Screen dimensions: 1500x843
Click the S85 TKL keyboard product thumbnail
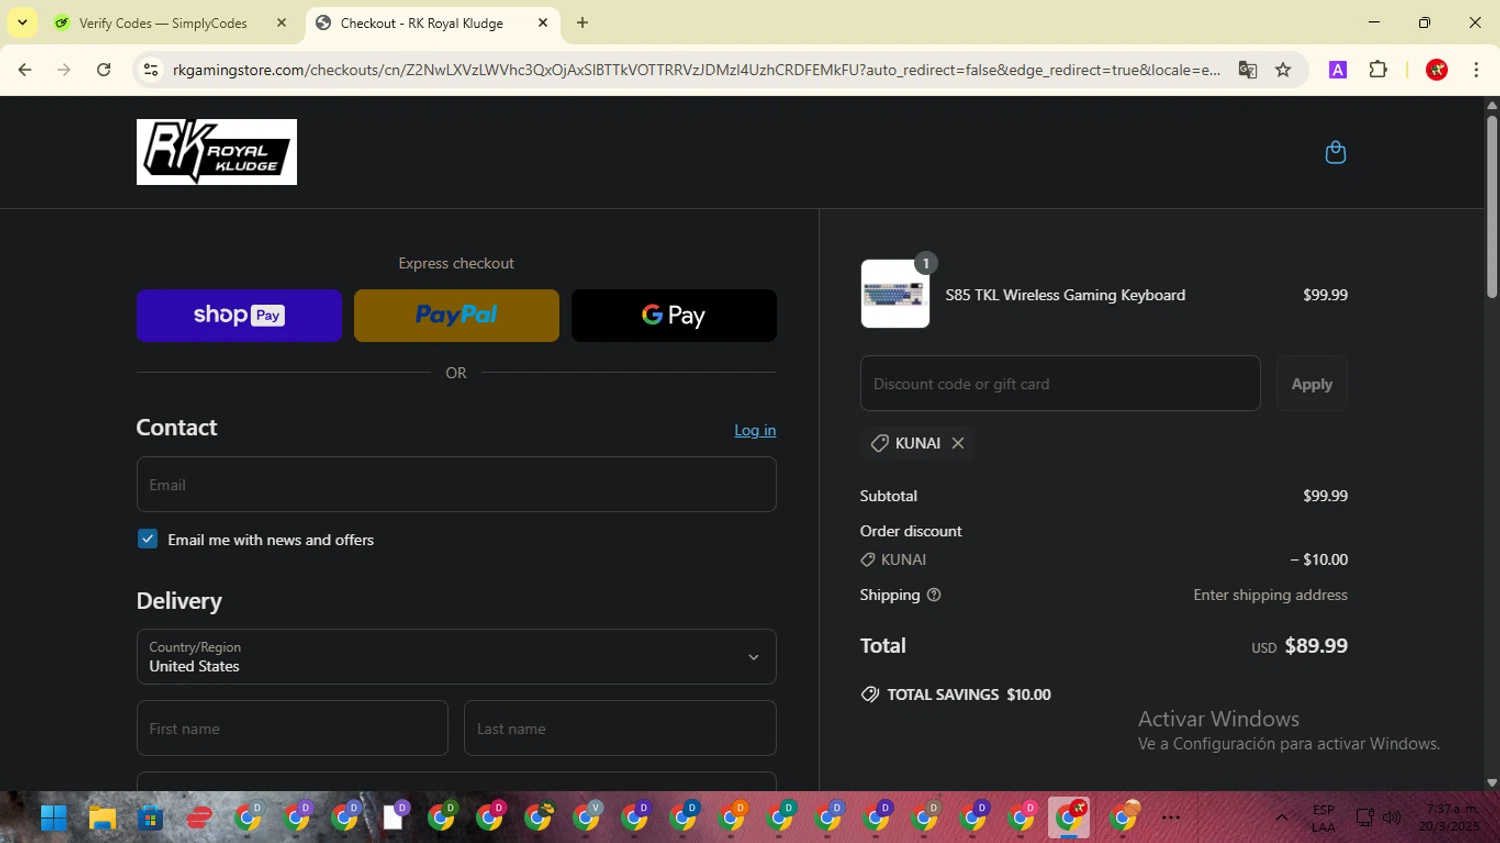(895, 294)
